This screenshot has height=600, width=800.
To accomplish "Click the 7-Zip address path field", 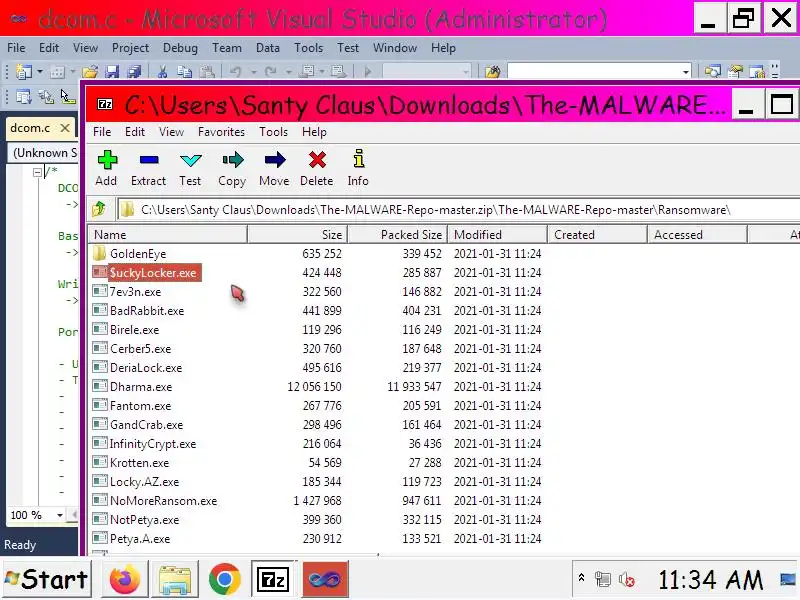I will [x=458, y=210].
